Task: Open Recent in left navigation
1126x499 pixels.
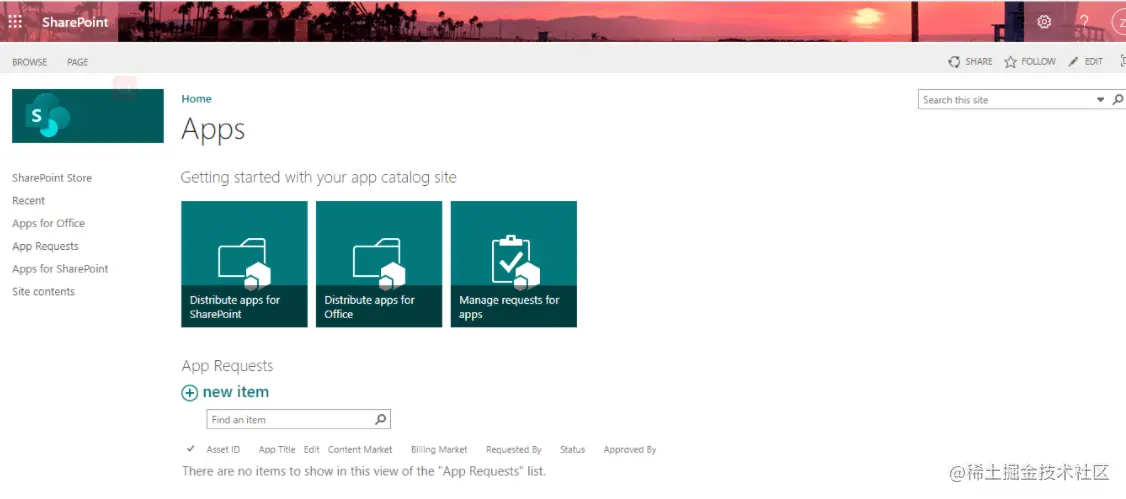Action: point(28,201)
